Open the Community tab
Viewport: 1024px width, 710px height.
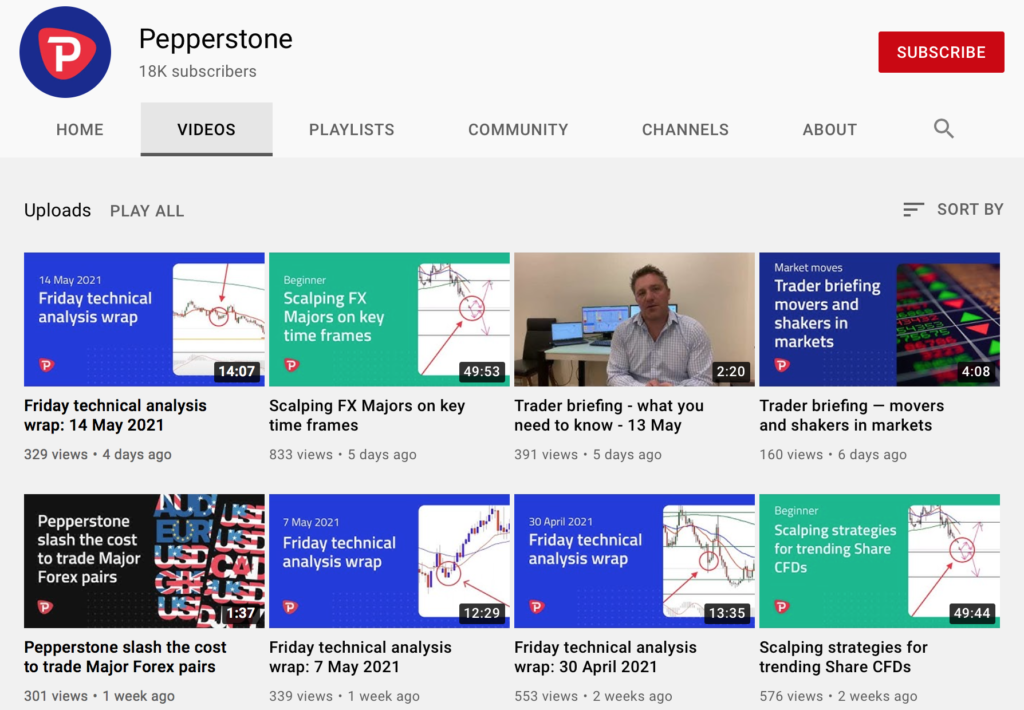(x=518, y=129)
